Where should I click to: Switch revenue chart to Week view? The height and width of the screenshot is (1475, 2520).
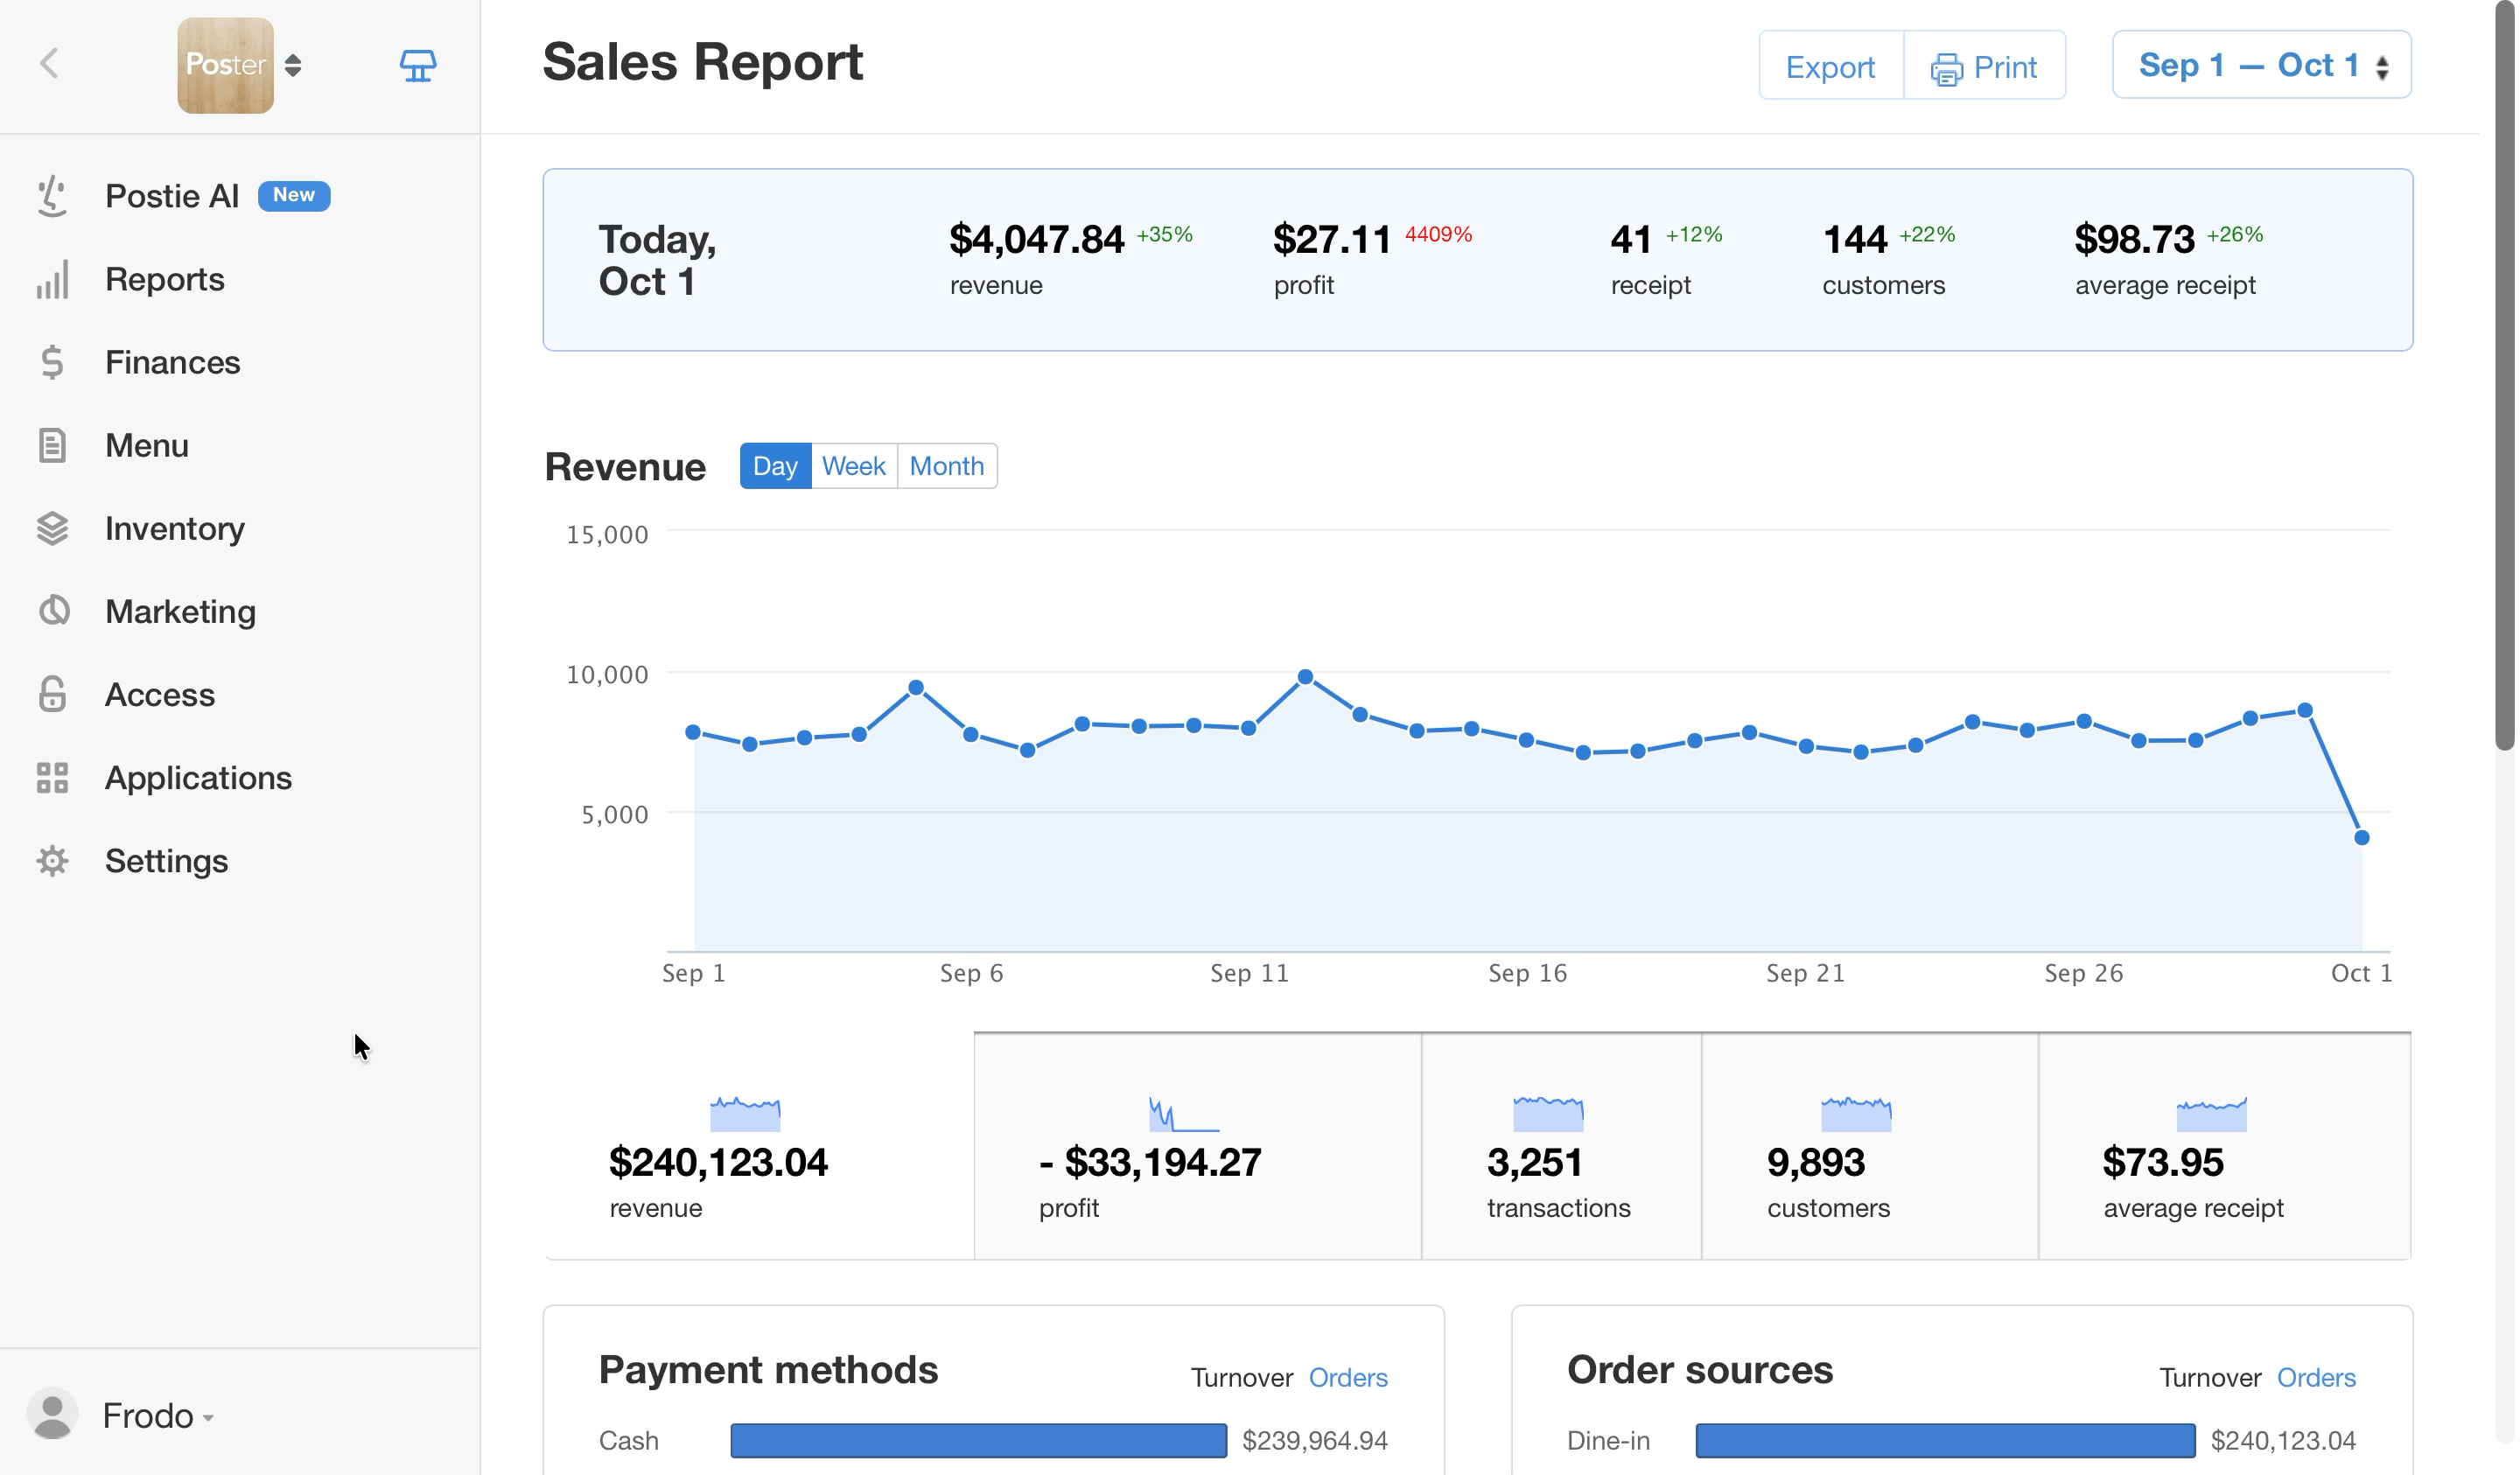(x=853, y=466)
